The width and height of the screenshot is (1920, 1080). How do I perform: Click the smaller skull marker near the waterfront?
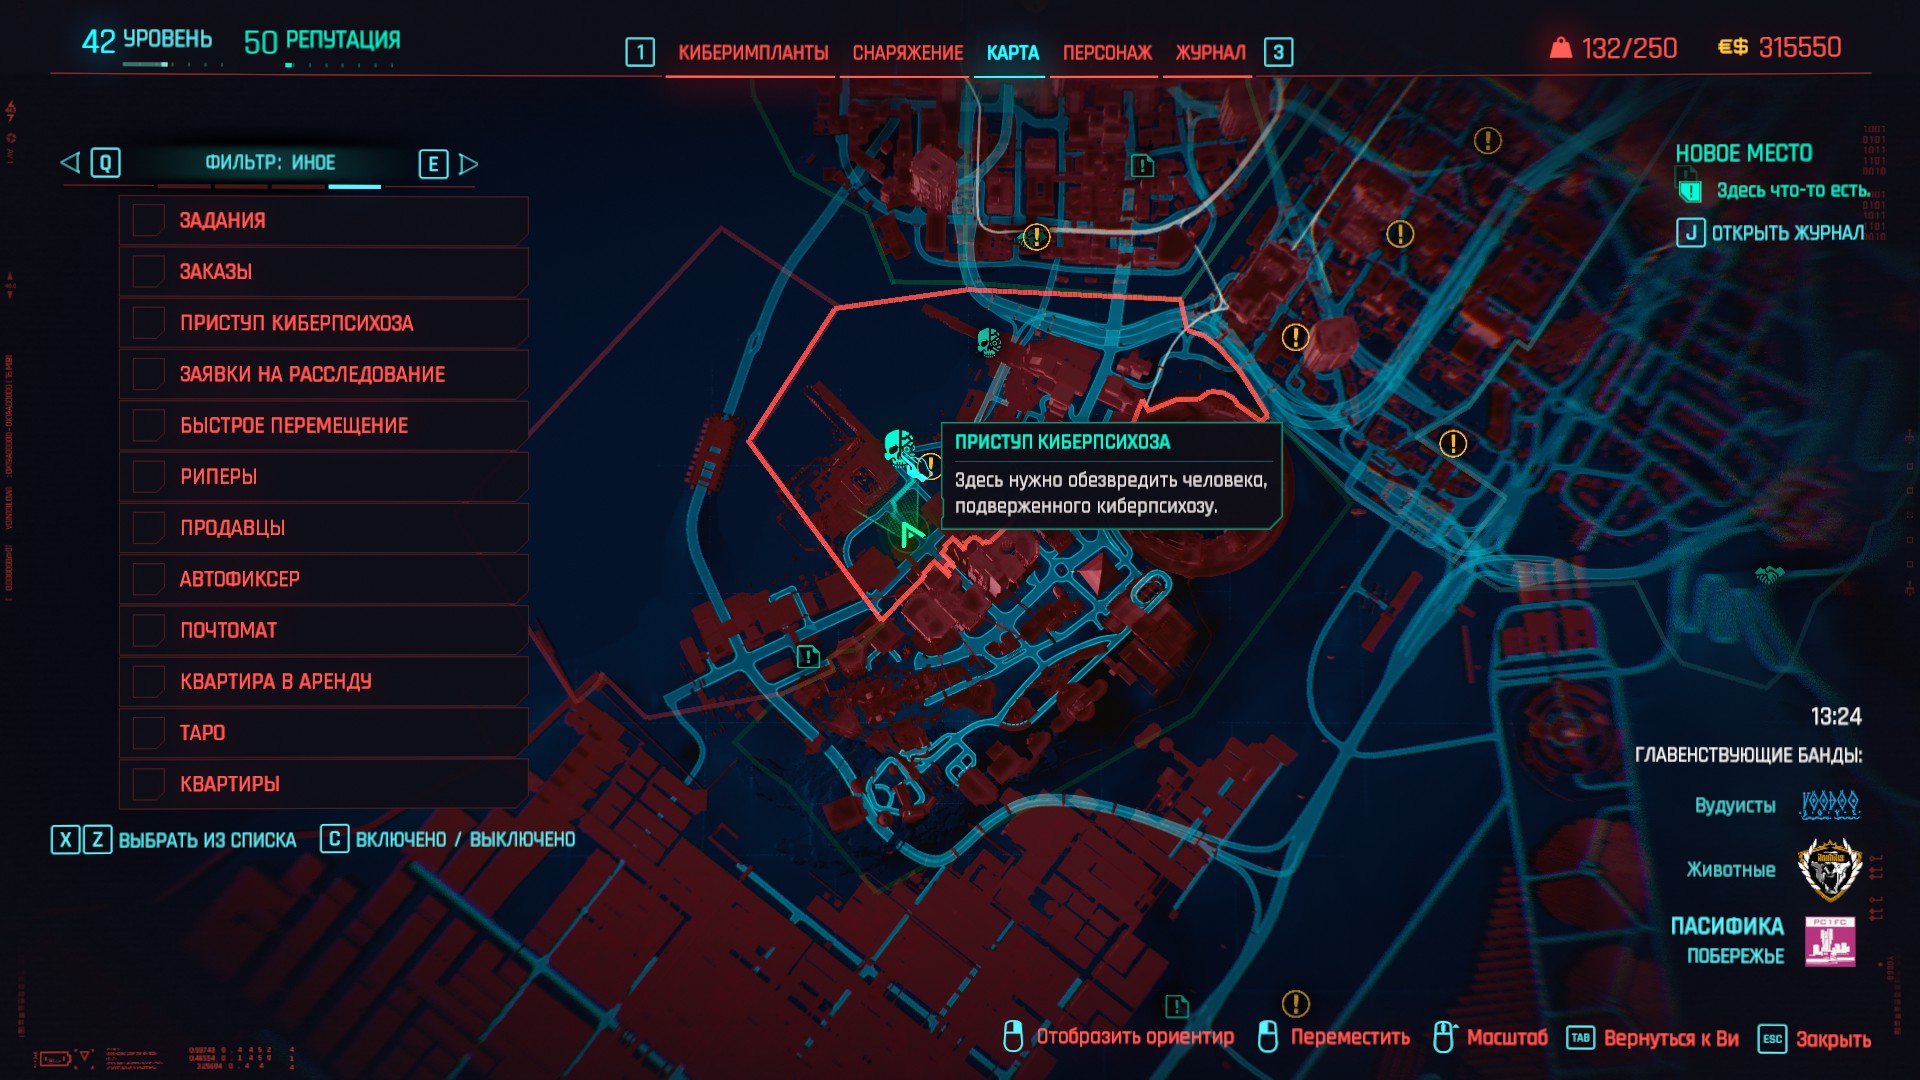[988, 343]
